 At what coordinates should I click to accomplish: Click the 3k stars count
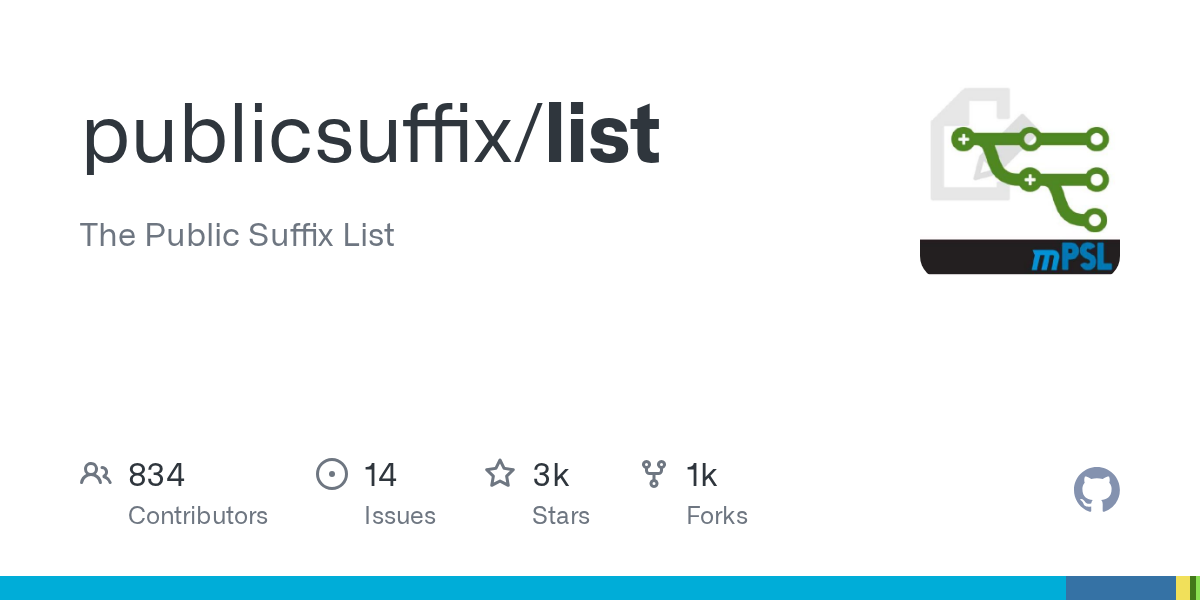551,475
